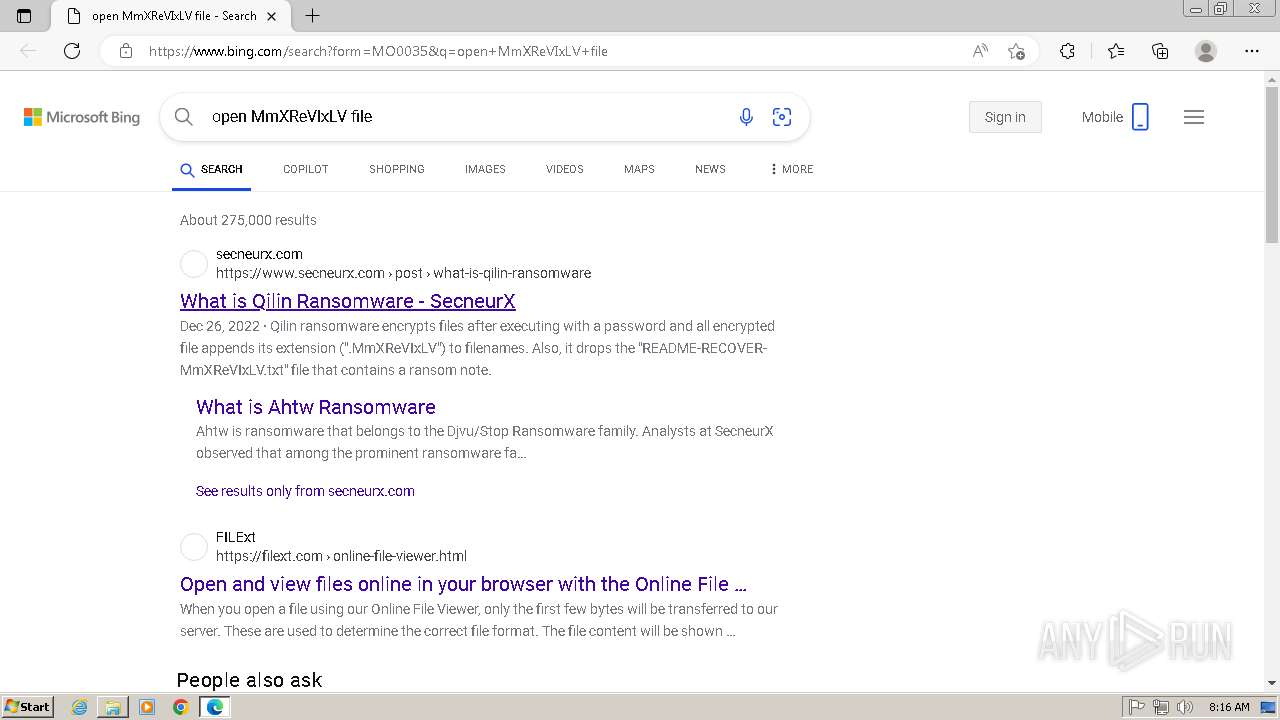Click the People also ask heading

(x=249, y=680)
